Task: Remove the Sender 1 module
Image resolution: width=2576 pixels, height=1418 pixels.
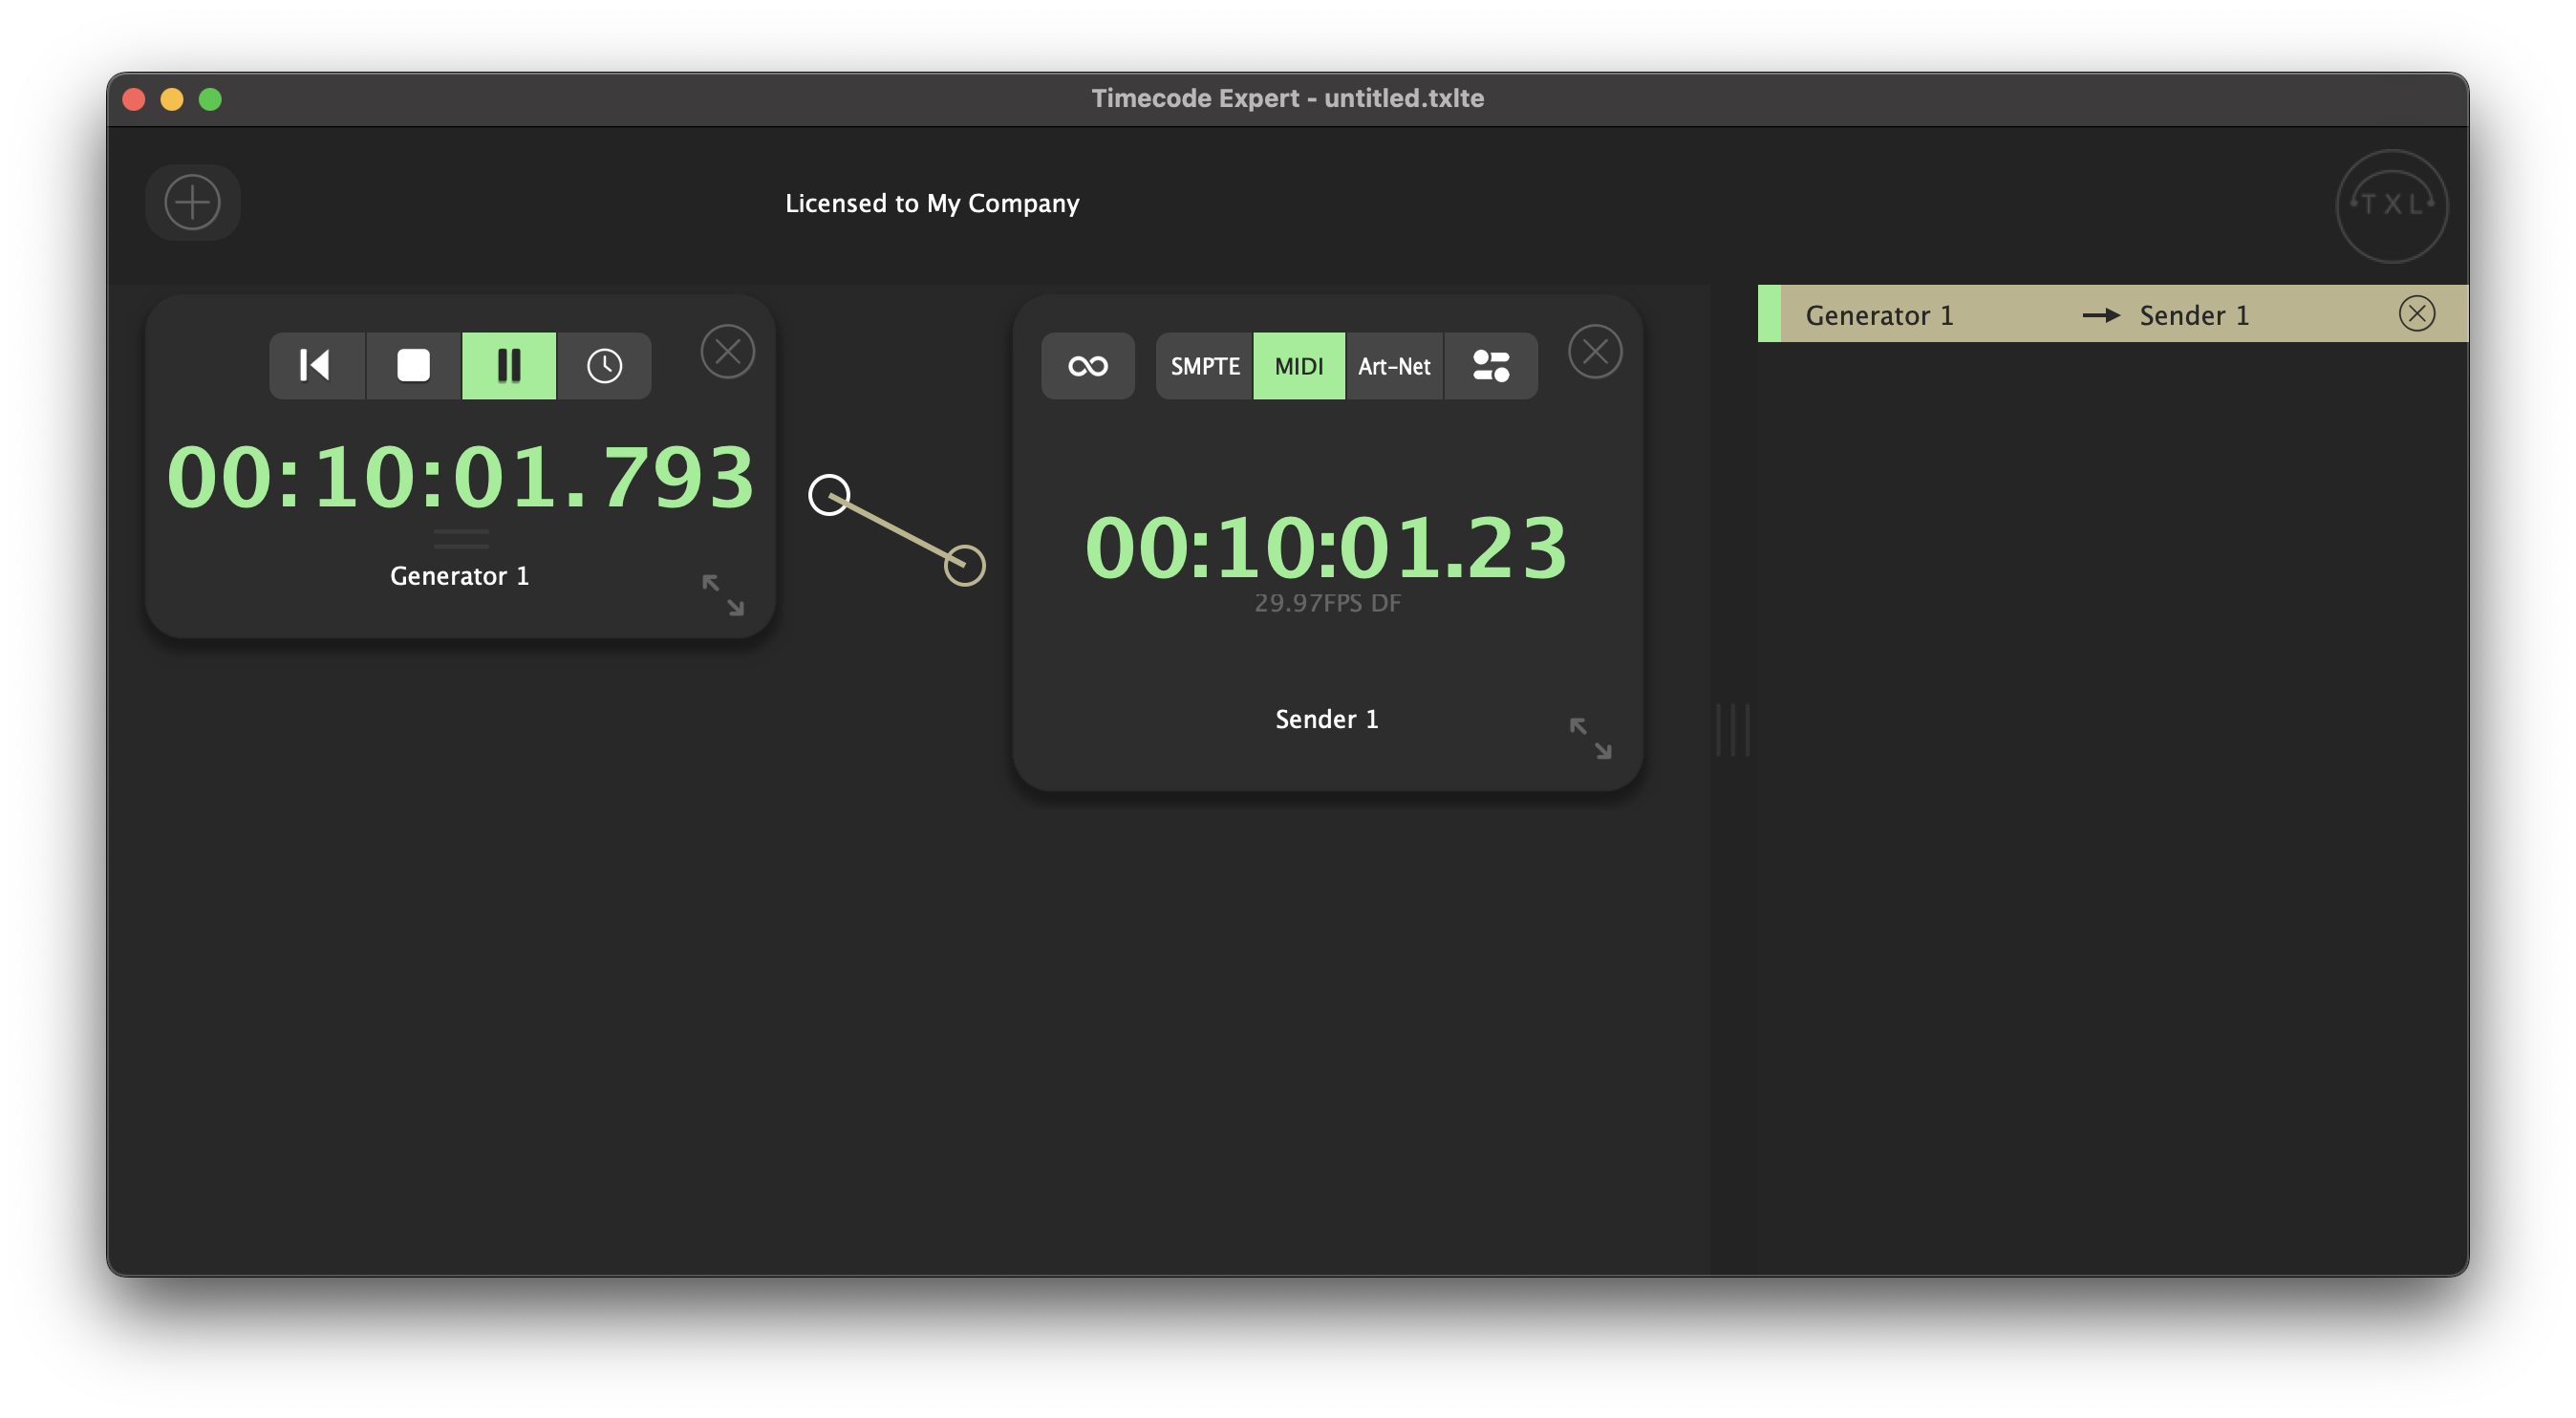Action: 1594,352
